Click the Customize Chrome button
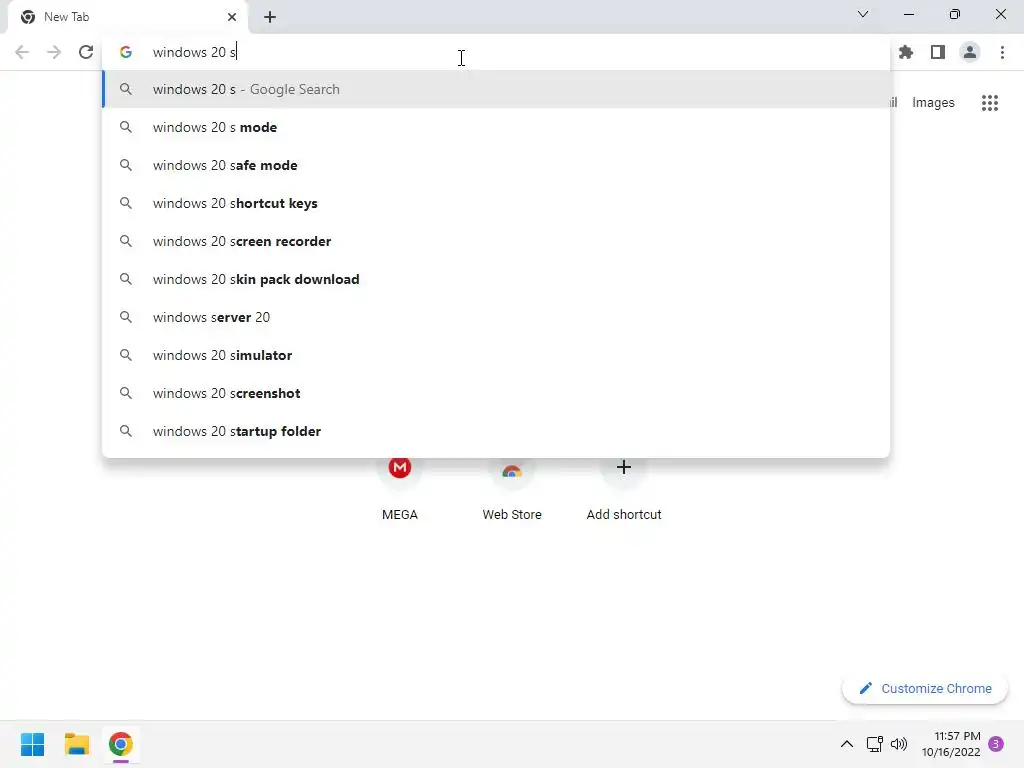 (925, 688)
